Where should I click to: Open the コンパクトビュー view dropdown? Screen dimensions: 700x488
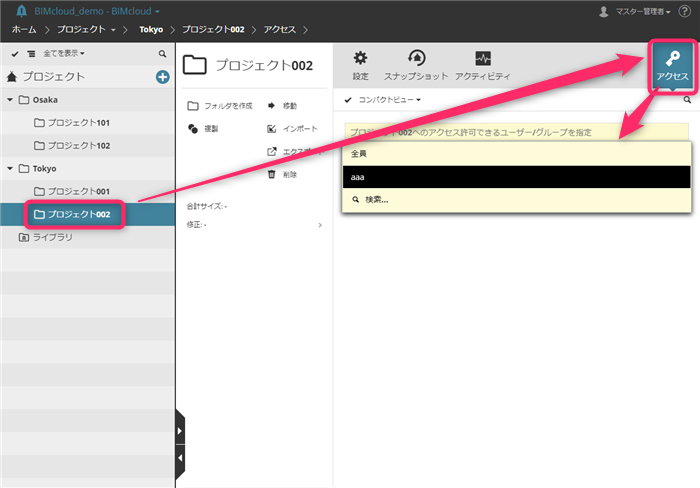pos(390,100)
